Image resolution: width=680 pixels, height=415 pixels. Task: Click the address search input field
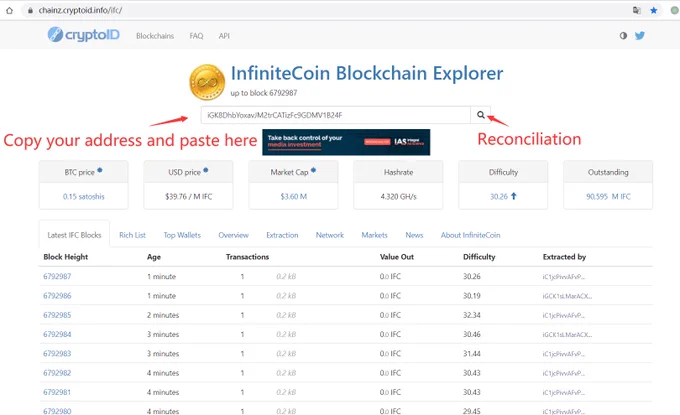click(336, 115)
